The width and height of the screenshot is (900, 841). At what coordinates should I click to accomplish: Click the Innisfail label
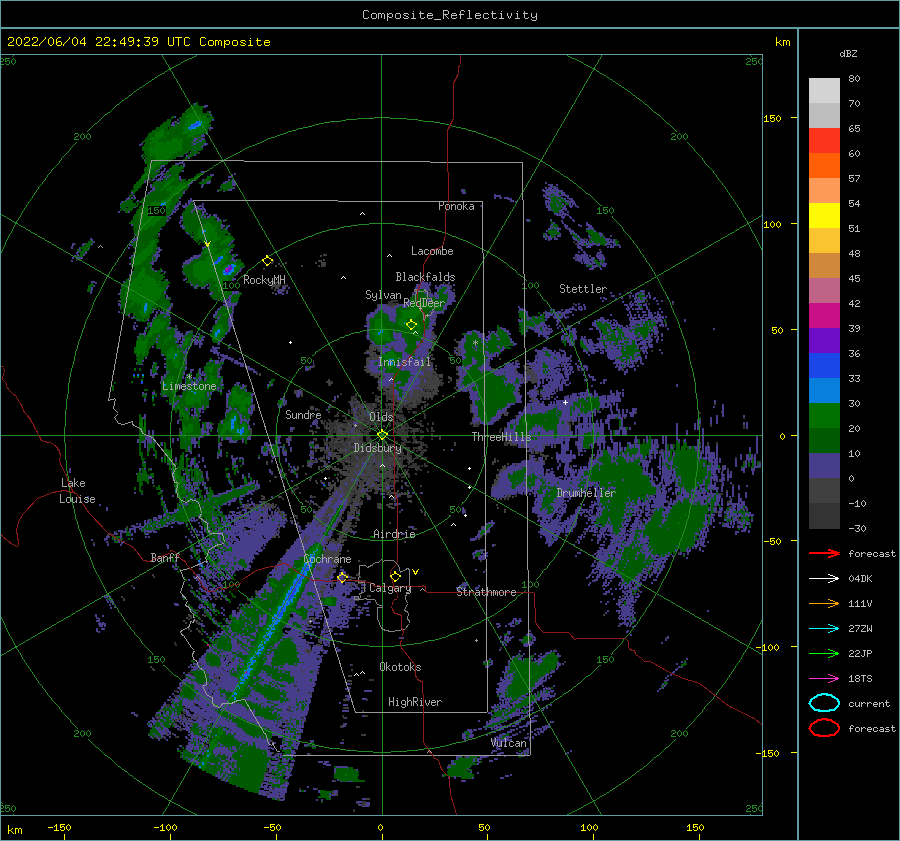point(405,362)
